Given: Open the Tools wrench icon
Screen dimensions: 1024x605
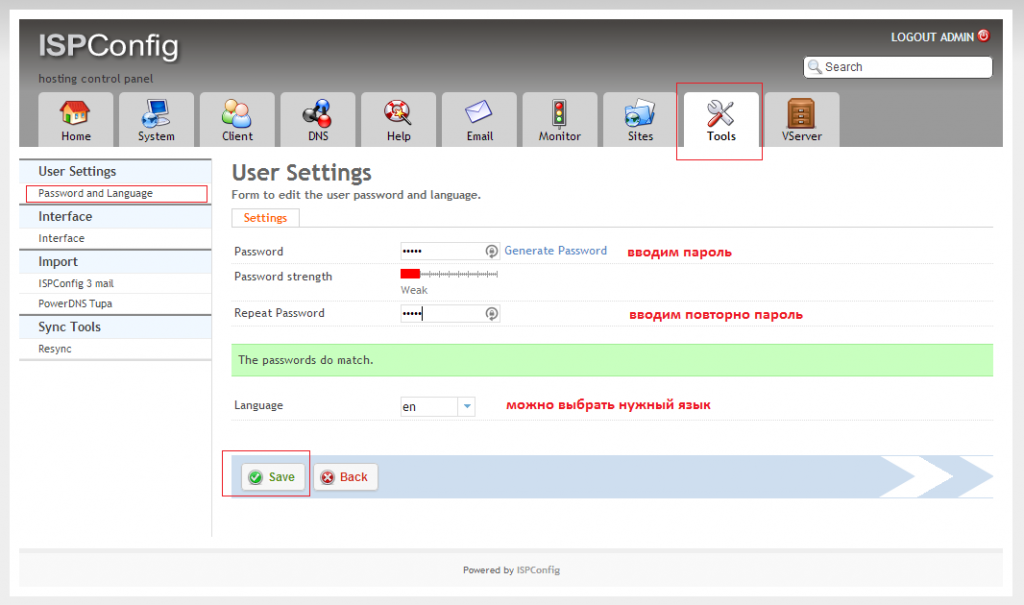Looking at the screenshot, I should [720, 113].
